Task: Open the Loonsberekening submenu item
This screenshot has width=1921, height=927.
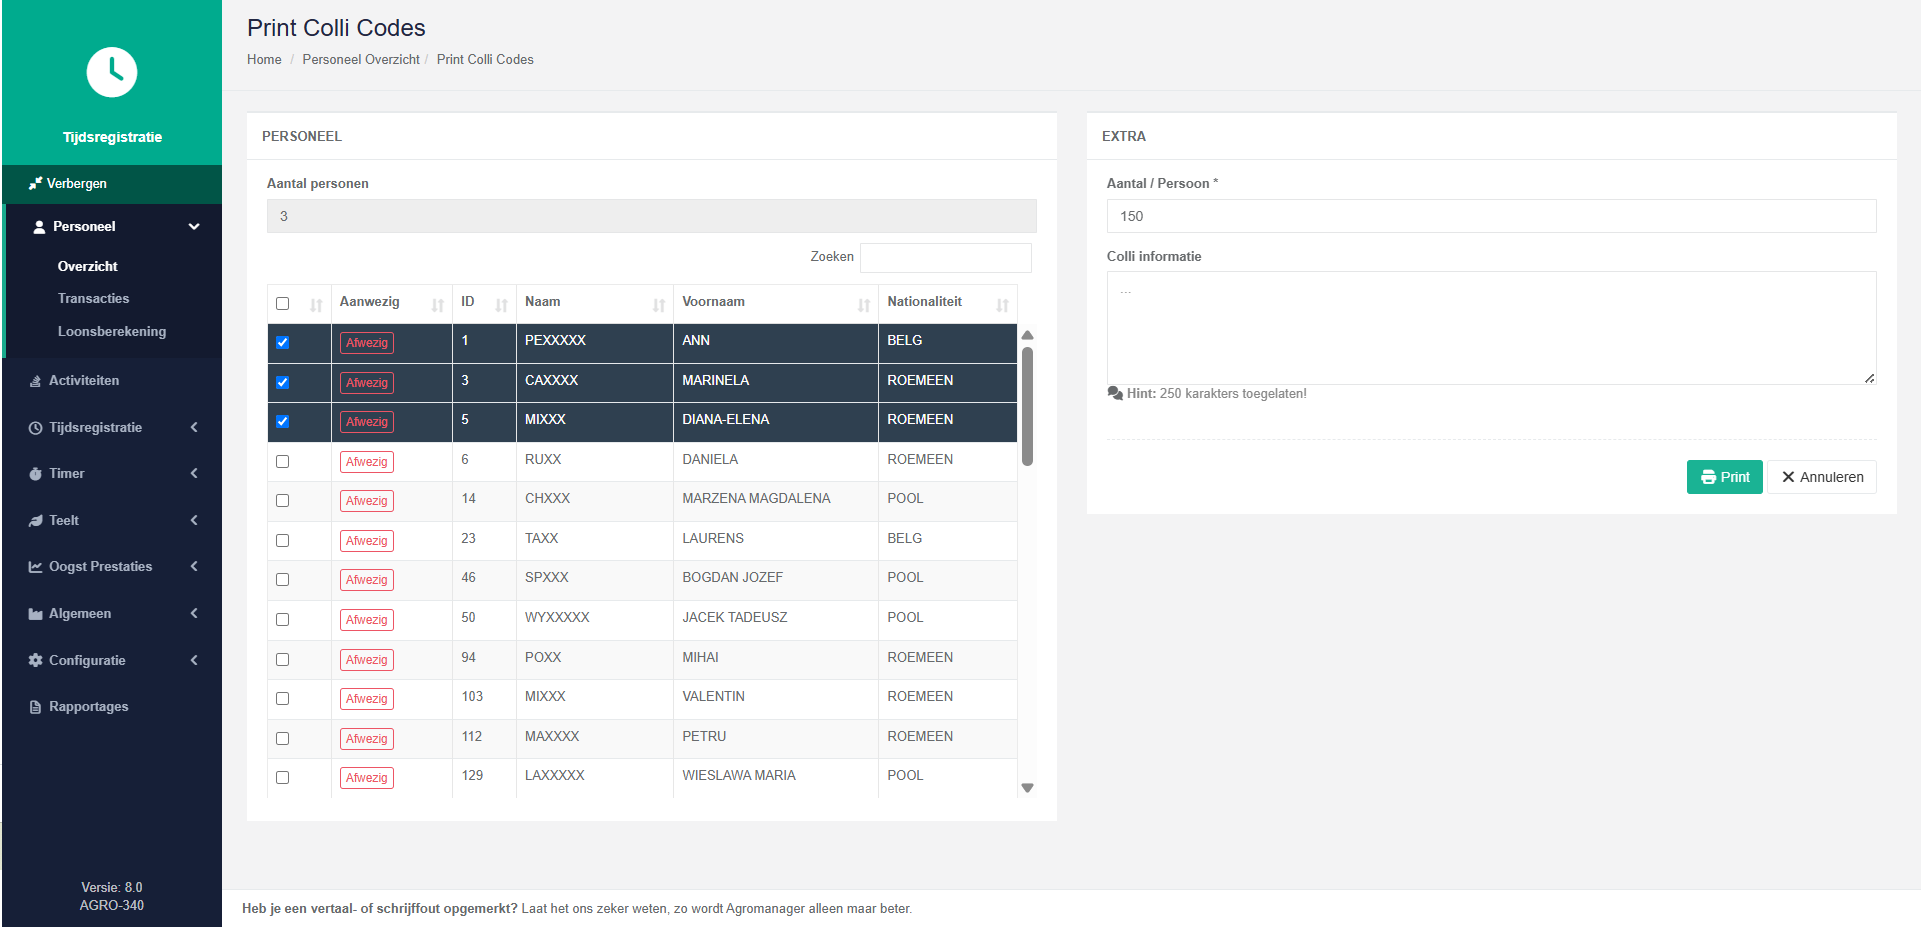Action: [x=112, y=332]
